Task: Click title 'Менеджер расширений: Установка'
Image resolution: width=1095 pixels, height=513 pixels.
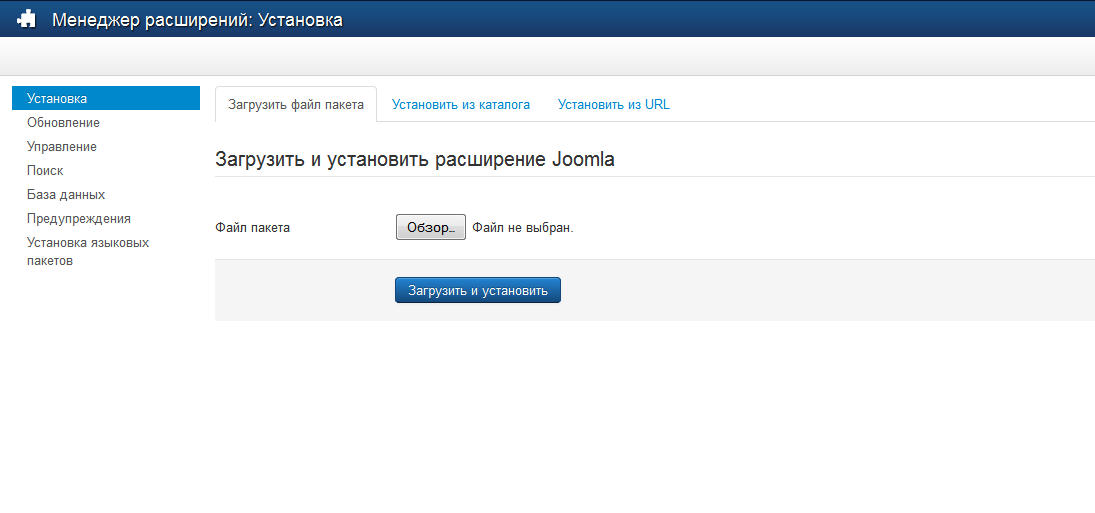Action: [198, 20]
